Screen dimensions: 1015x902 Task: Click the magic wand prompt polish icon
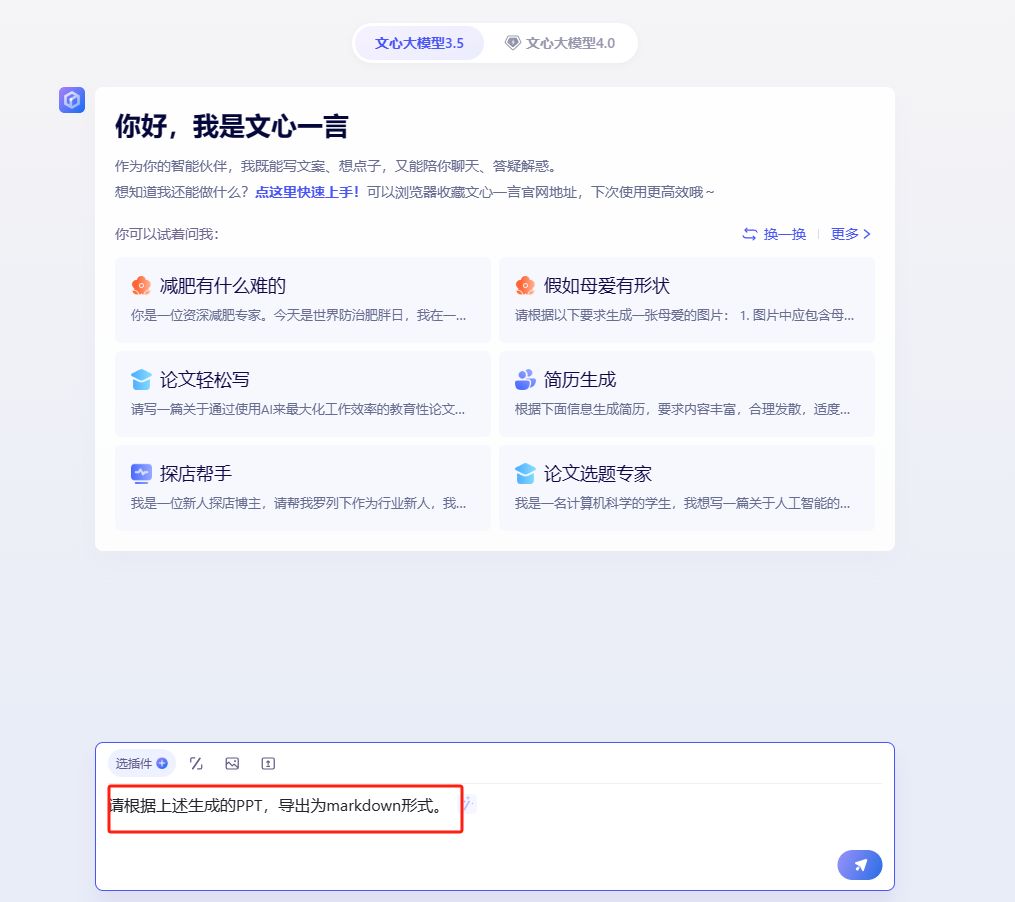point(469,804)
